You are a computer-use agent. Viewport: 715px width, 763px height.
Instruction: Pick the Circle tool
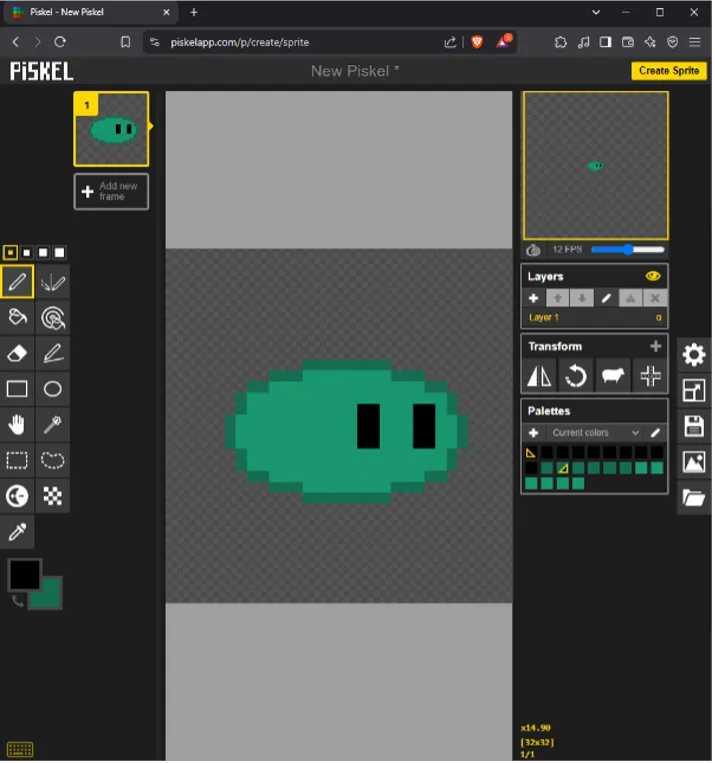(x=53, y=390)
